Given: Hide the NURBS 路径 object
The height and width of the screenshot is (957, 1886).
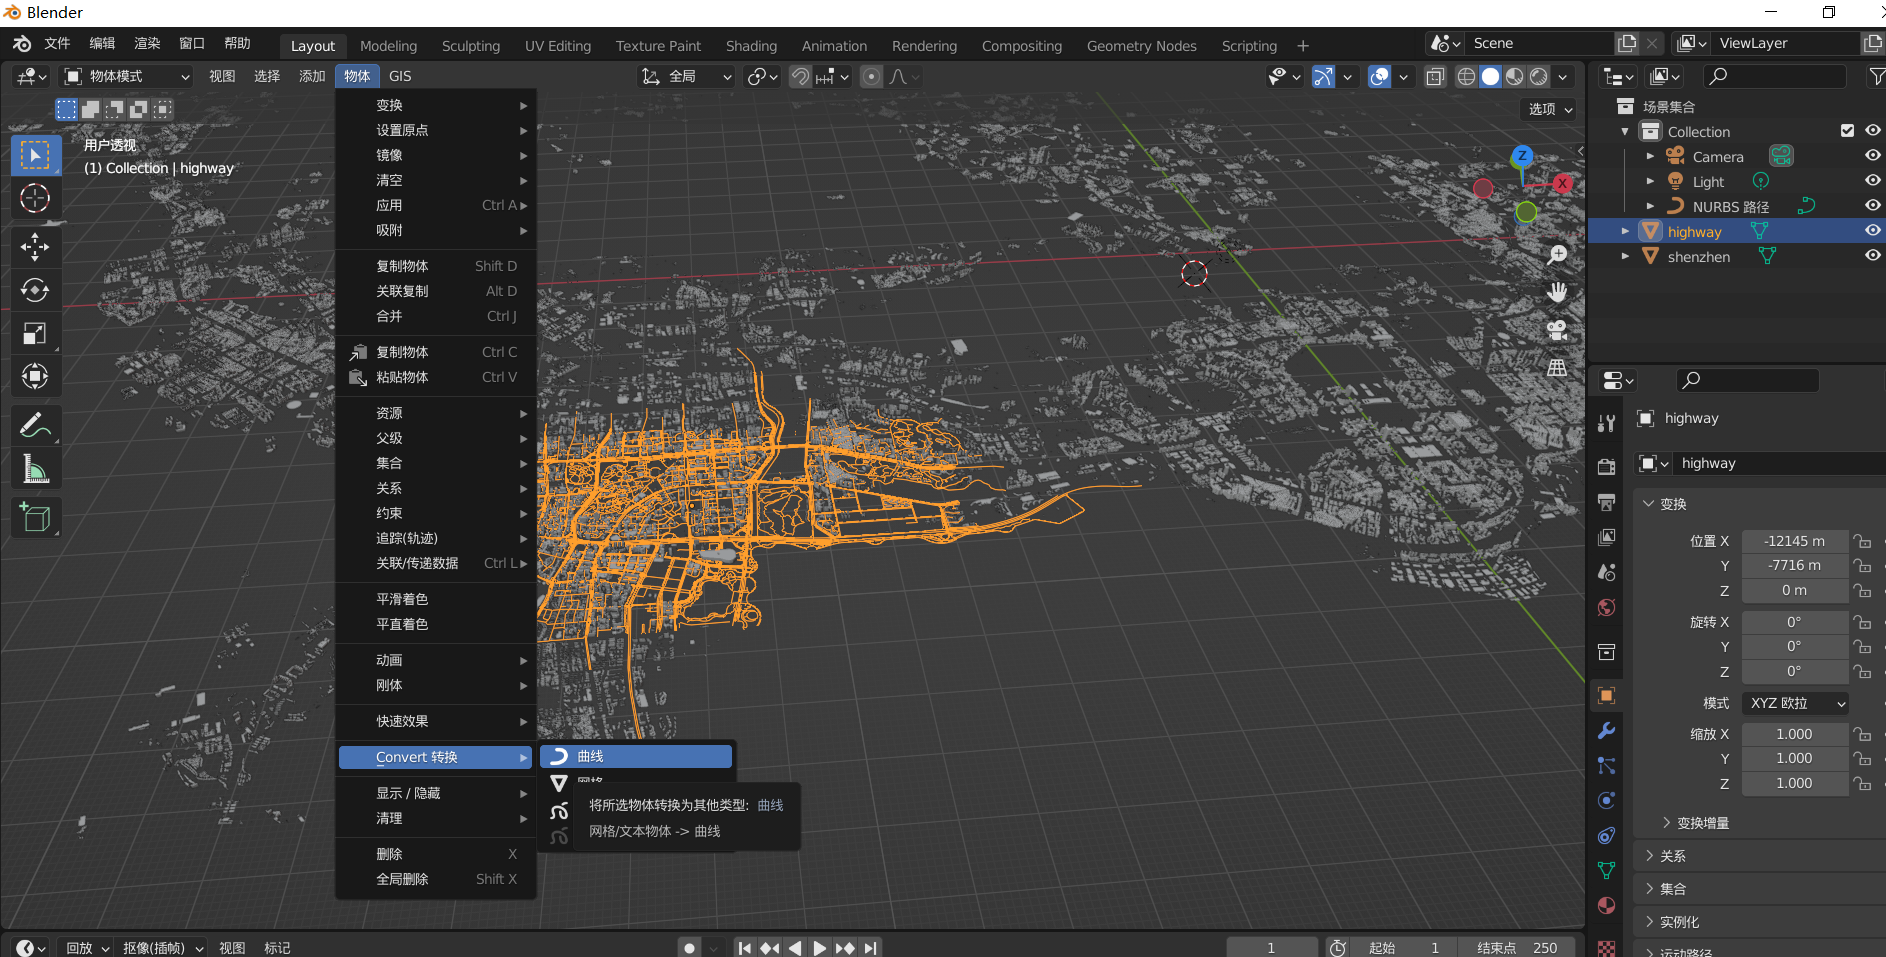Looking at the screenshot, I should coord(1872,206).
